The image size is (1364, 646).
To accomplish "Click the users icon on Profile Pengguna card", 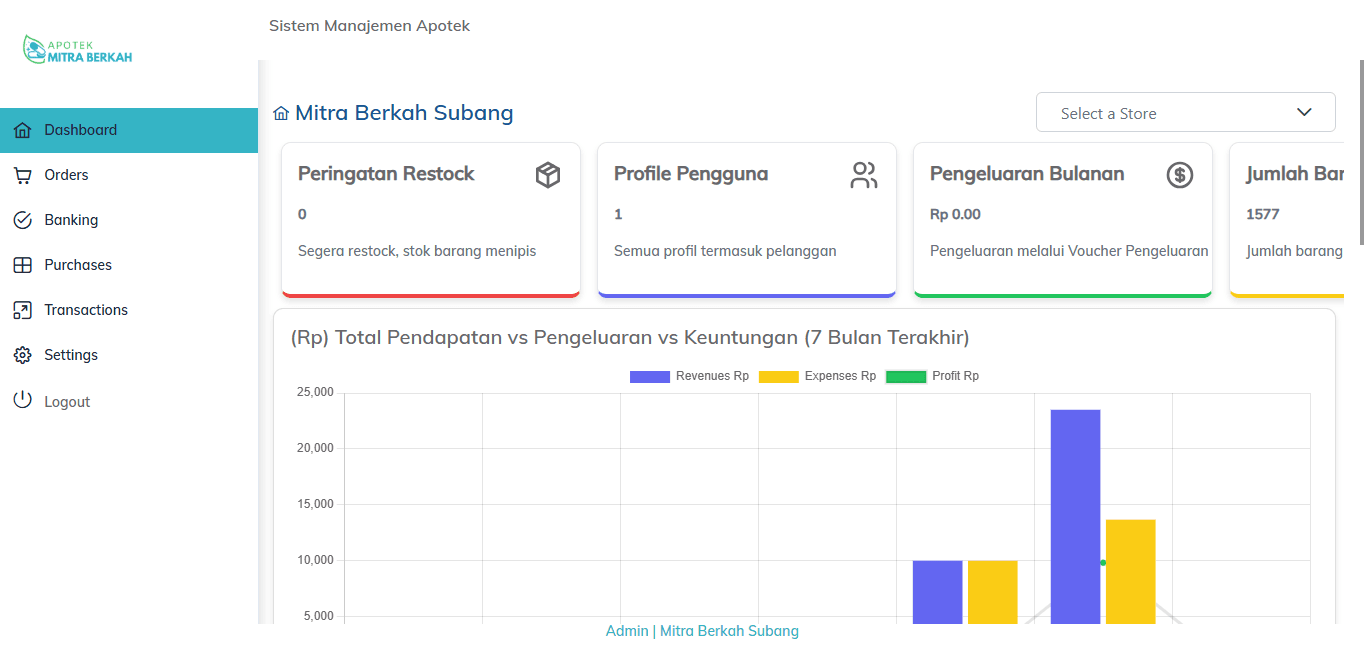I will (x=863, y=175).
